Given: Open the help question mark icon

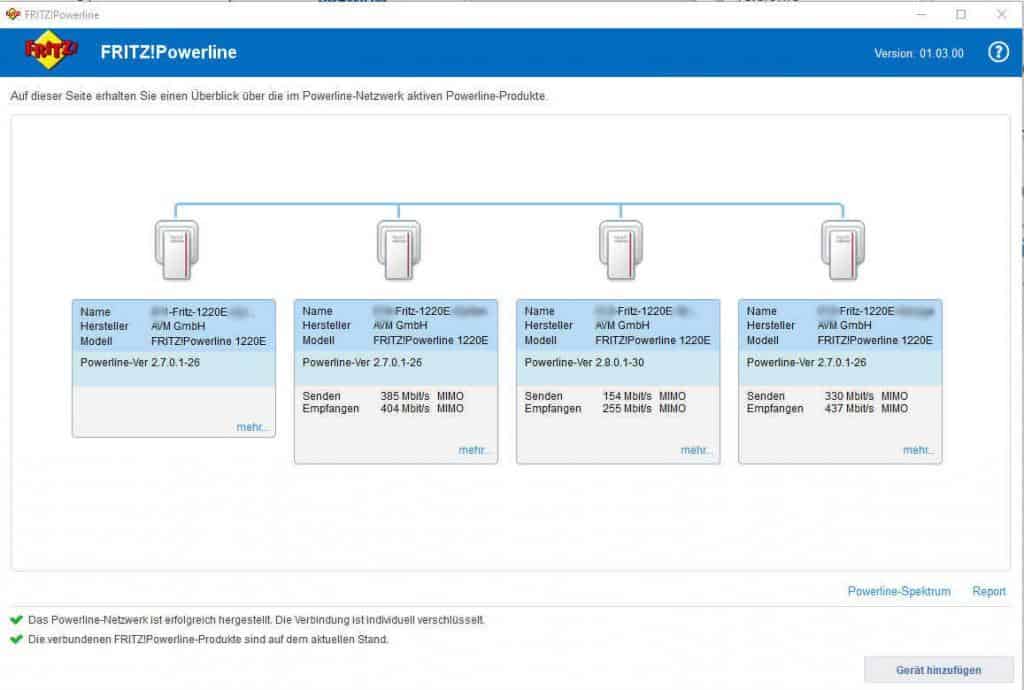Looking at the screenshot, I should click(x=998, y=52).
